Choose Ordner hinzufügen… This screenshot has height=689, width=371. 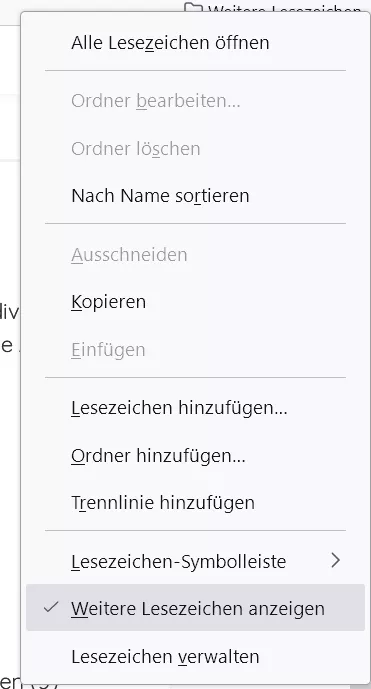pyautogui.click(x=195, y=455)
